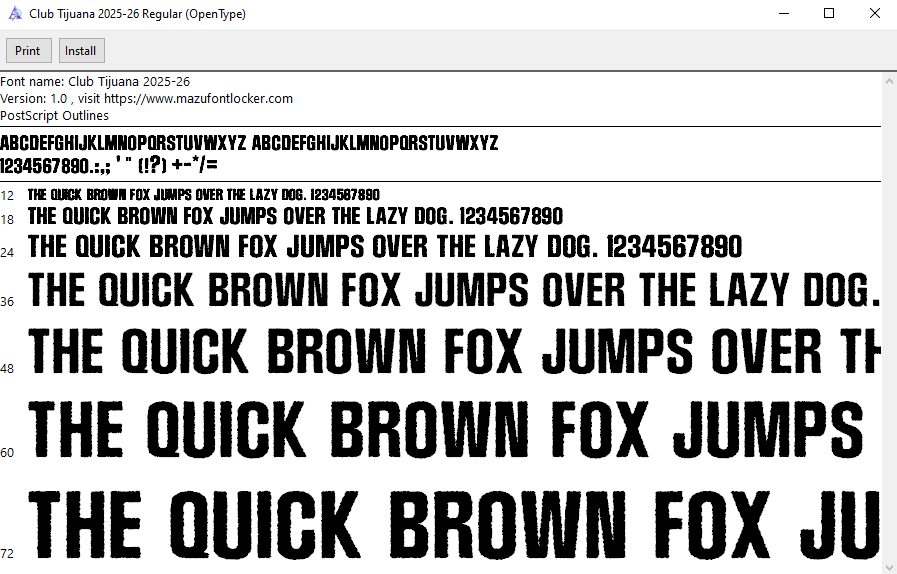Click the 12-point sample sentence

point(204,194)
